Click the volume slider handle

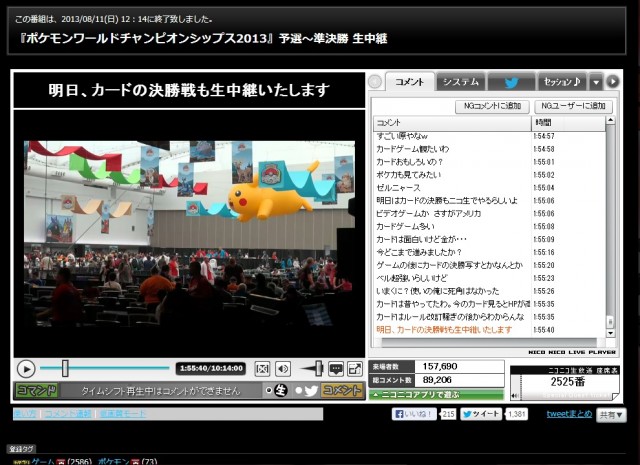[319, 369]
